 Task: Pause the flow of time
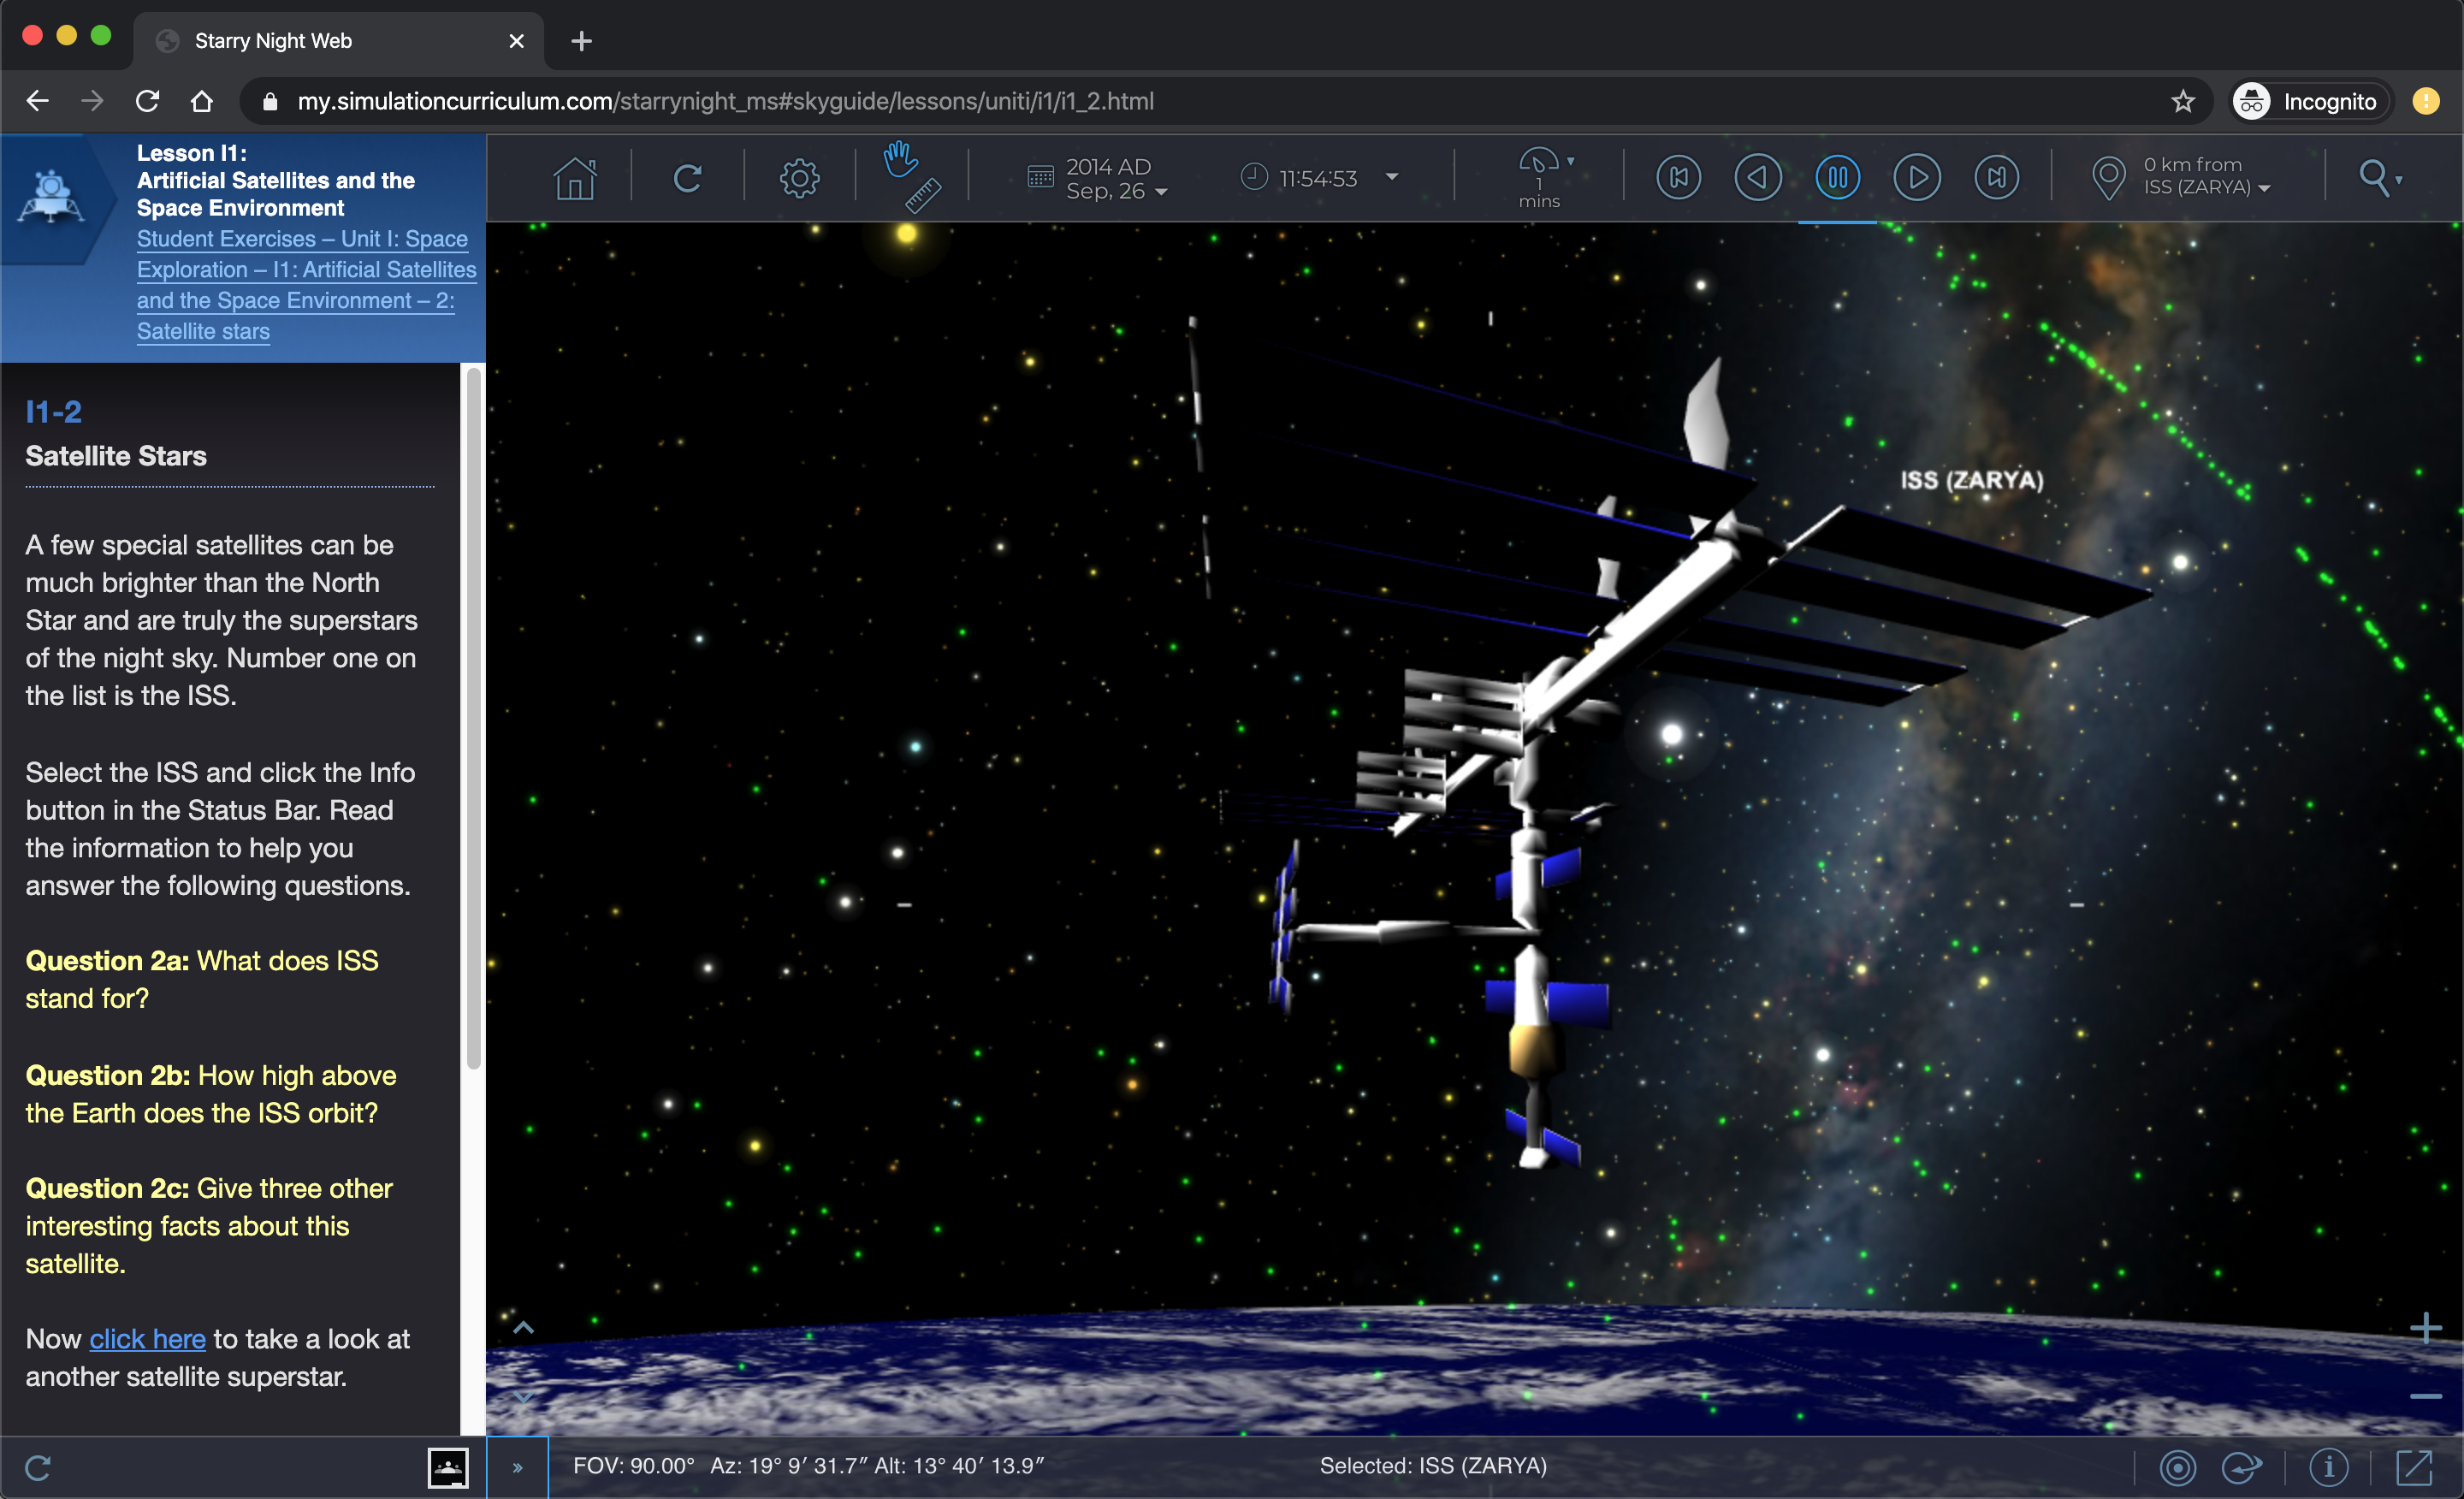click(1837, 177)
